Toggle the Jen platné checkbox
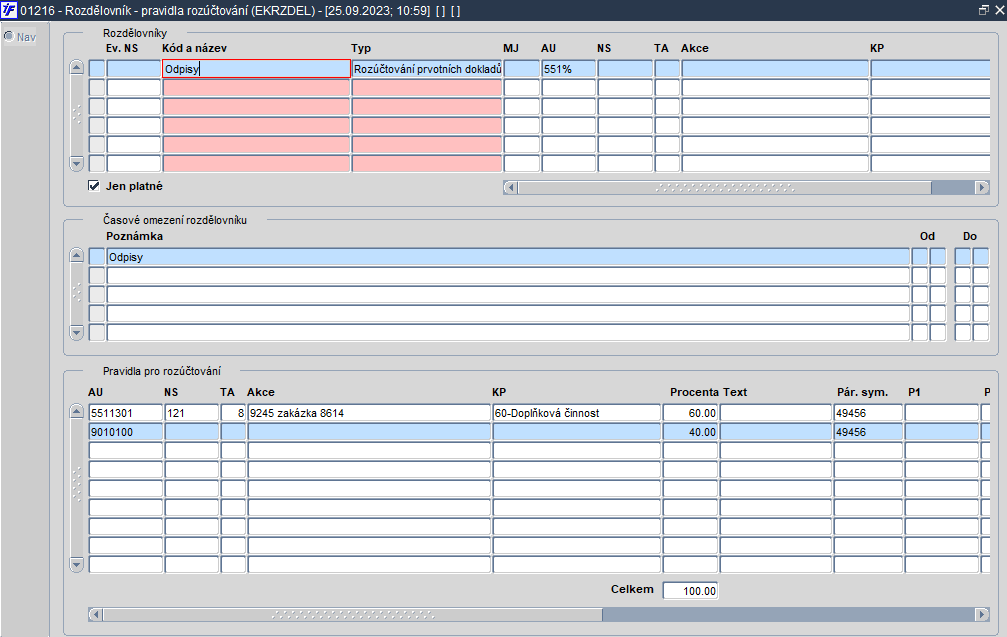The height and width of the screenshot is (637, 1007). point(94,186)
